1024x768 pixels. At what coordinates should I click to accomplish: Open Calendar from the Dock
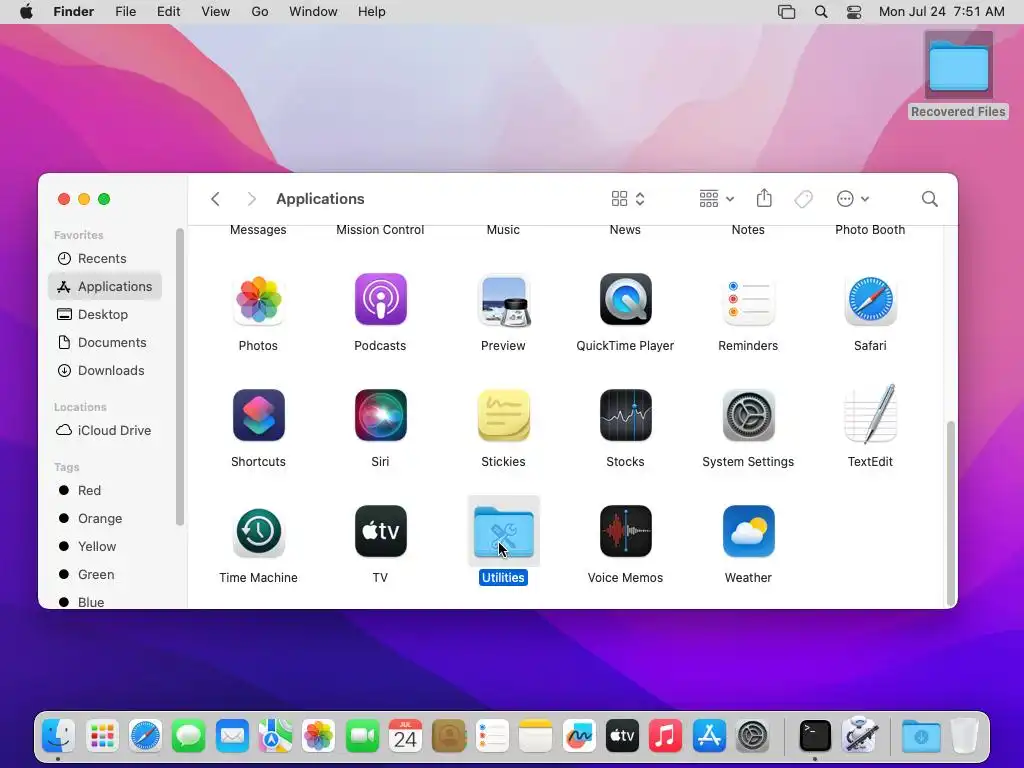click(x=405, y=736)
